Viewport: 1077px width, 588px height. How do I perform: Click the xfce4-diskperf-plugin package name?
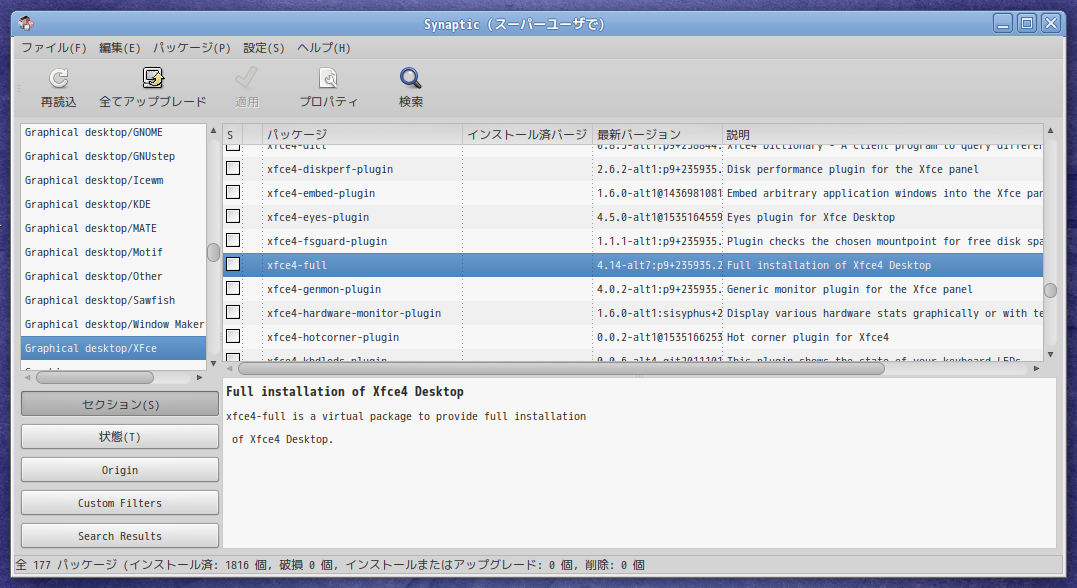330,169
